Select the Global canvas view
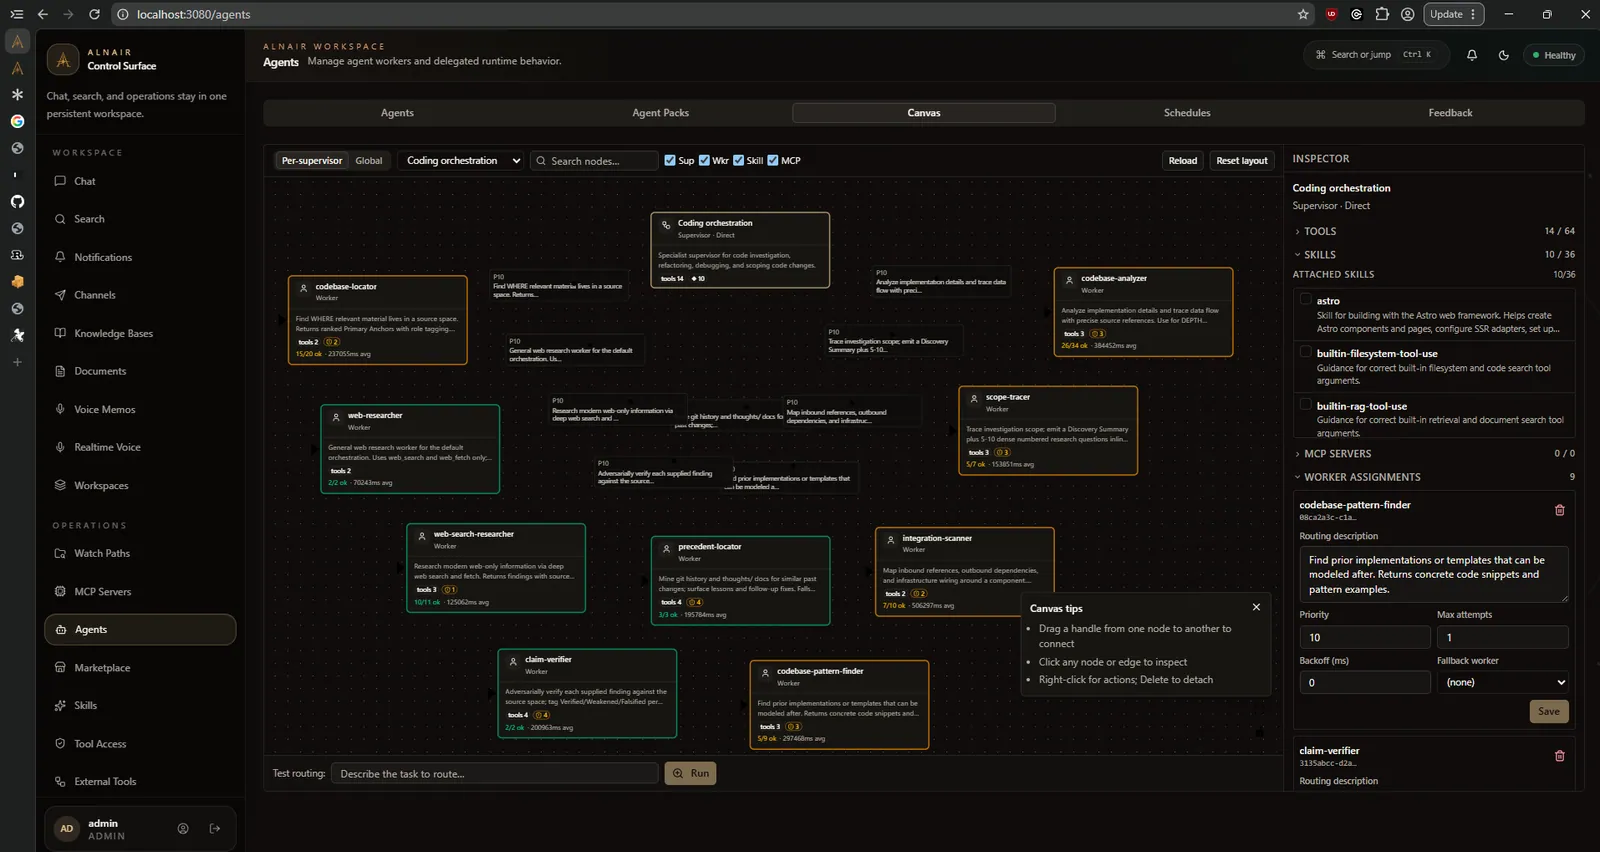Image resolution: width=1600 pixels, height=852 pixels. tap(369, 160)
